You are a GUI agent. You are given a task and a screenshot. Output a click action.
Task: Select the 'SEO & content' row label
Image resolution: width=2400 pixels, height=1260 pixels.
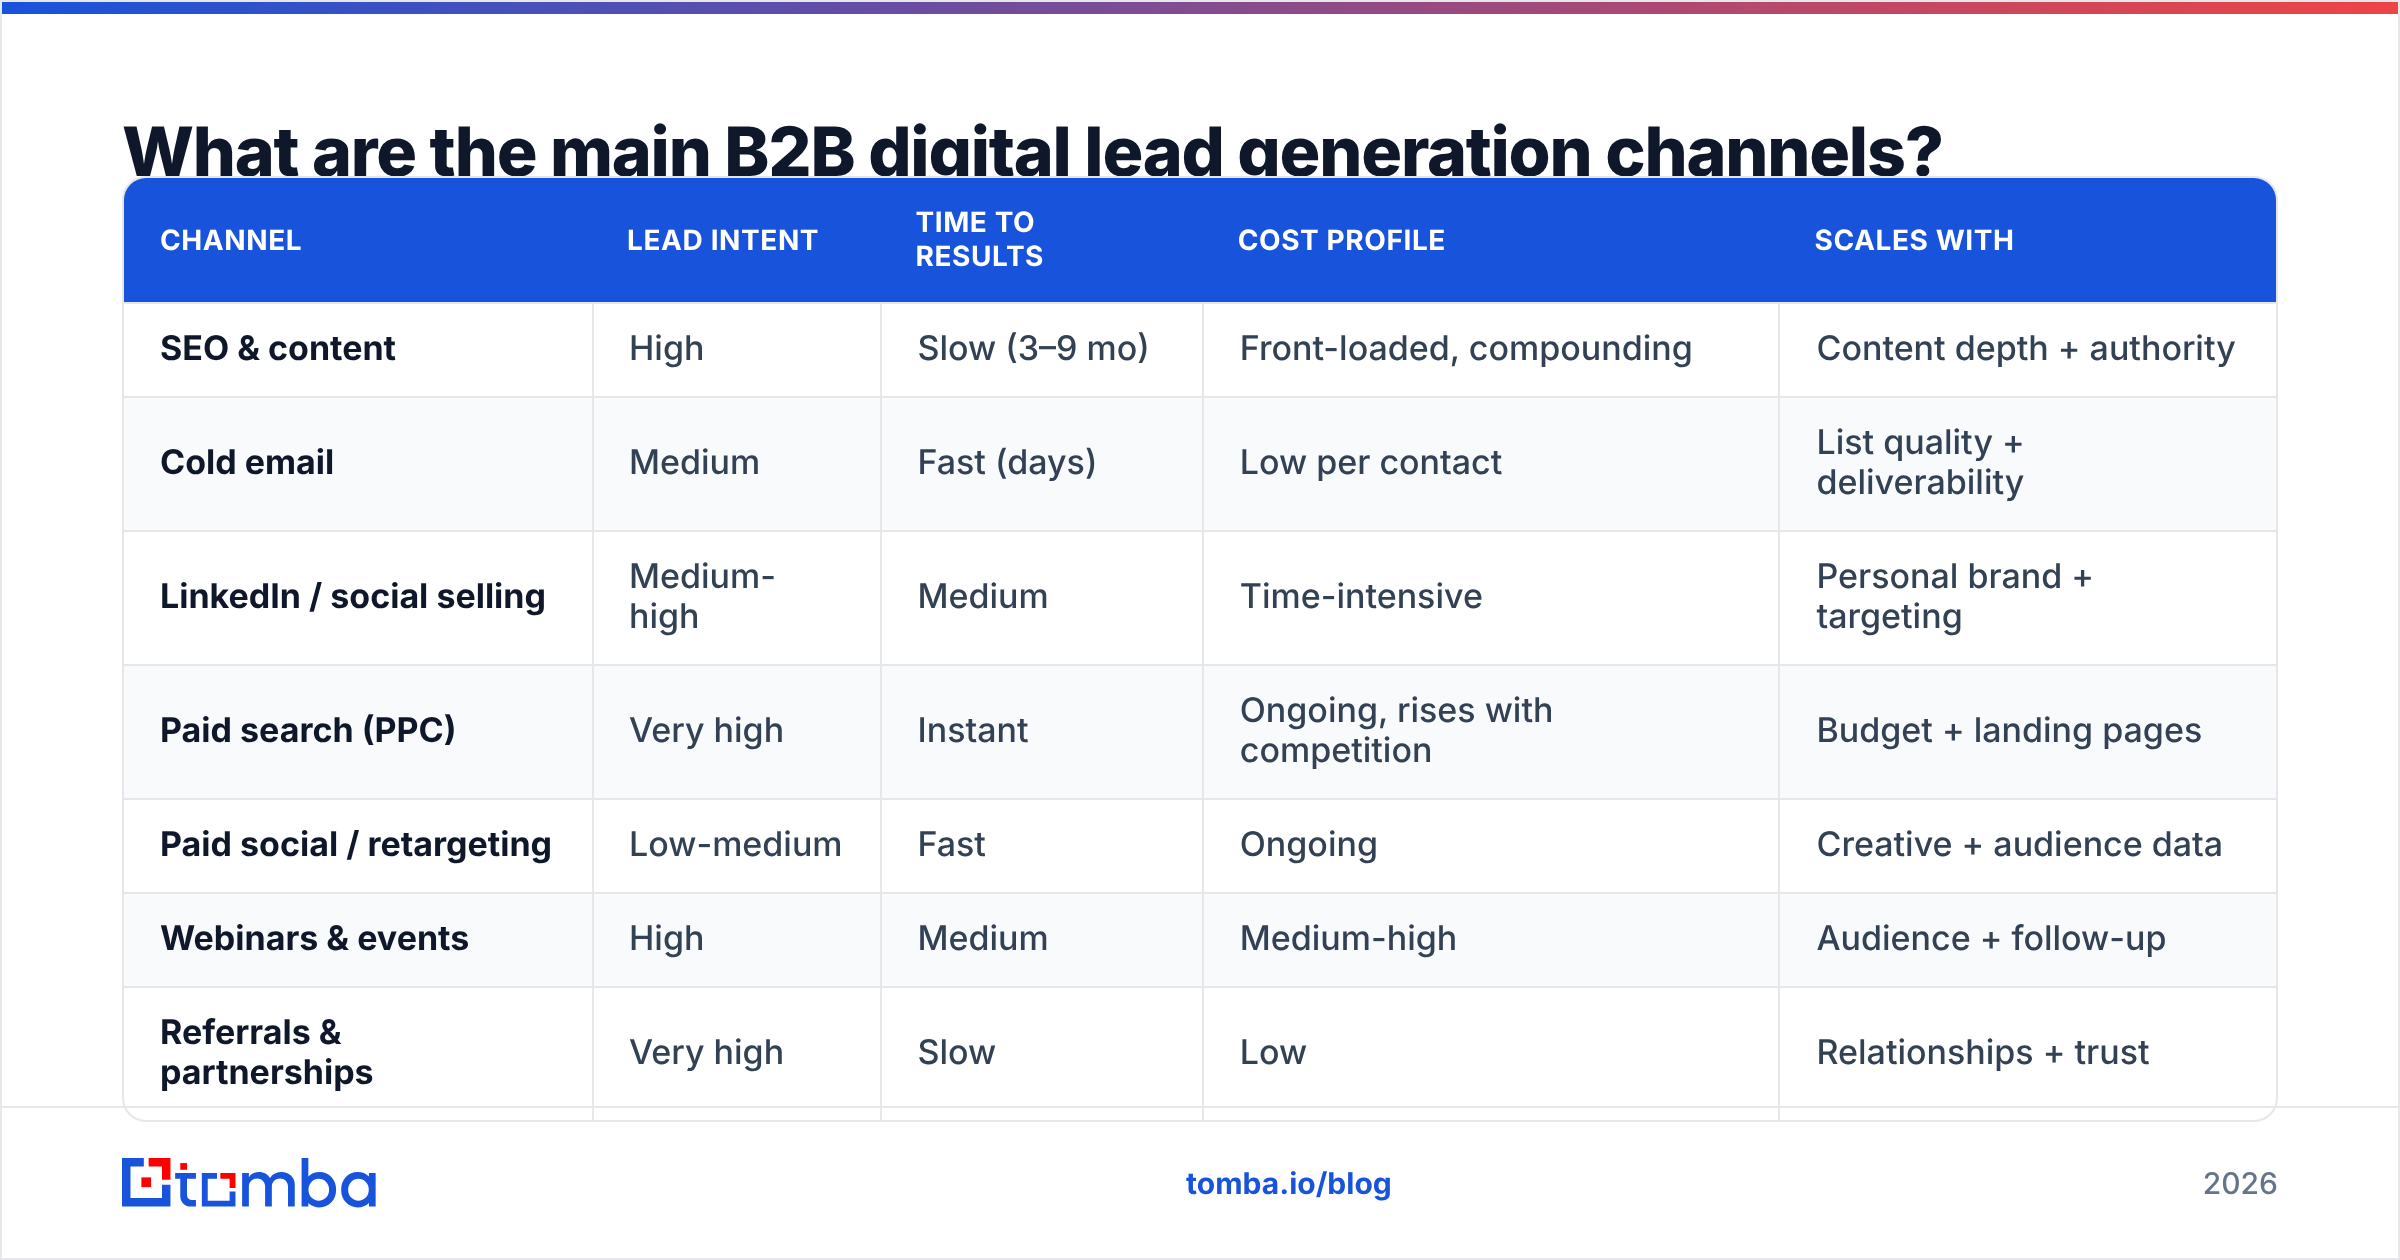coord(278,348)
